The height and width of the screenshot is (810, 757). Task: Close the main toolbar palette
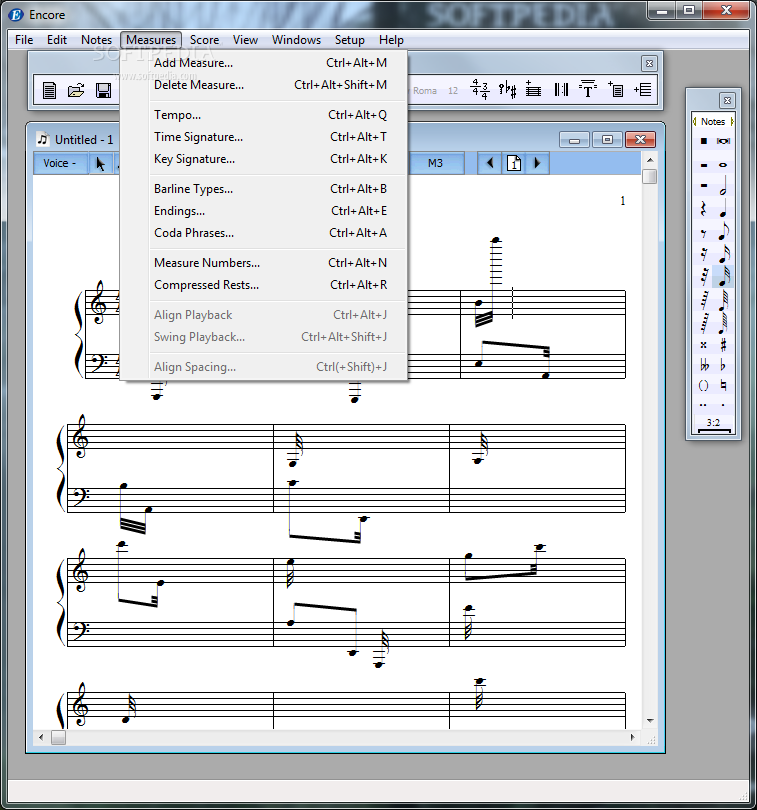[649, 64]
